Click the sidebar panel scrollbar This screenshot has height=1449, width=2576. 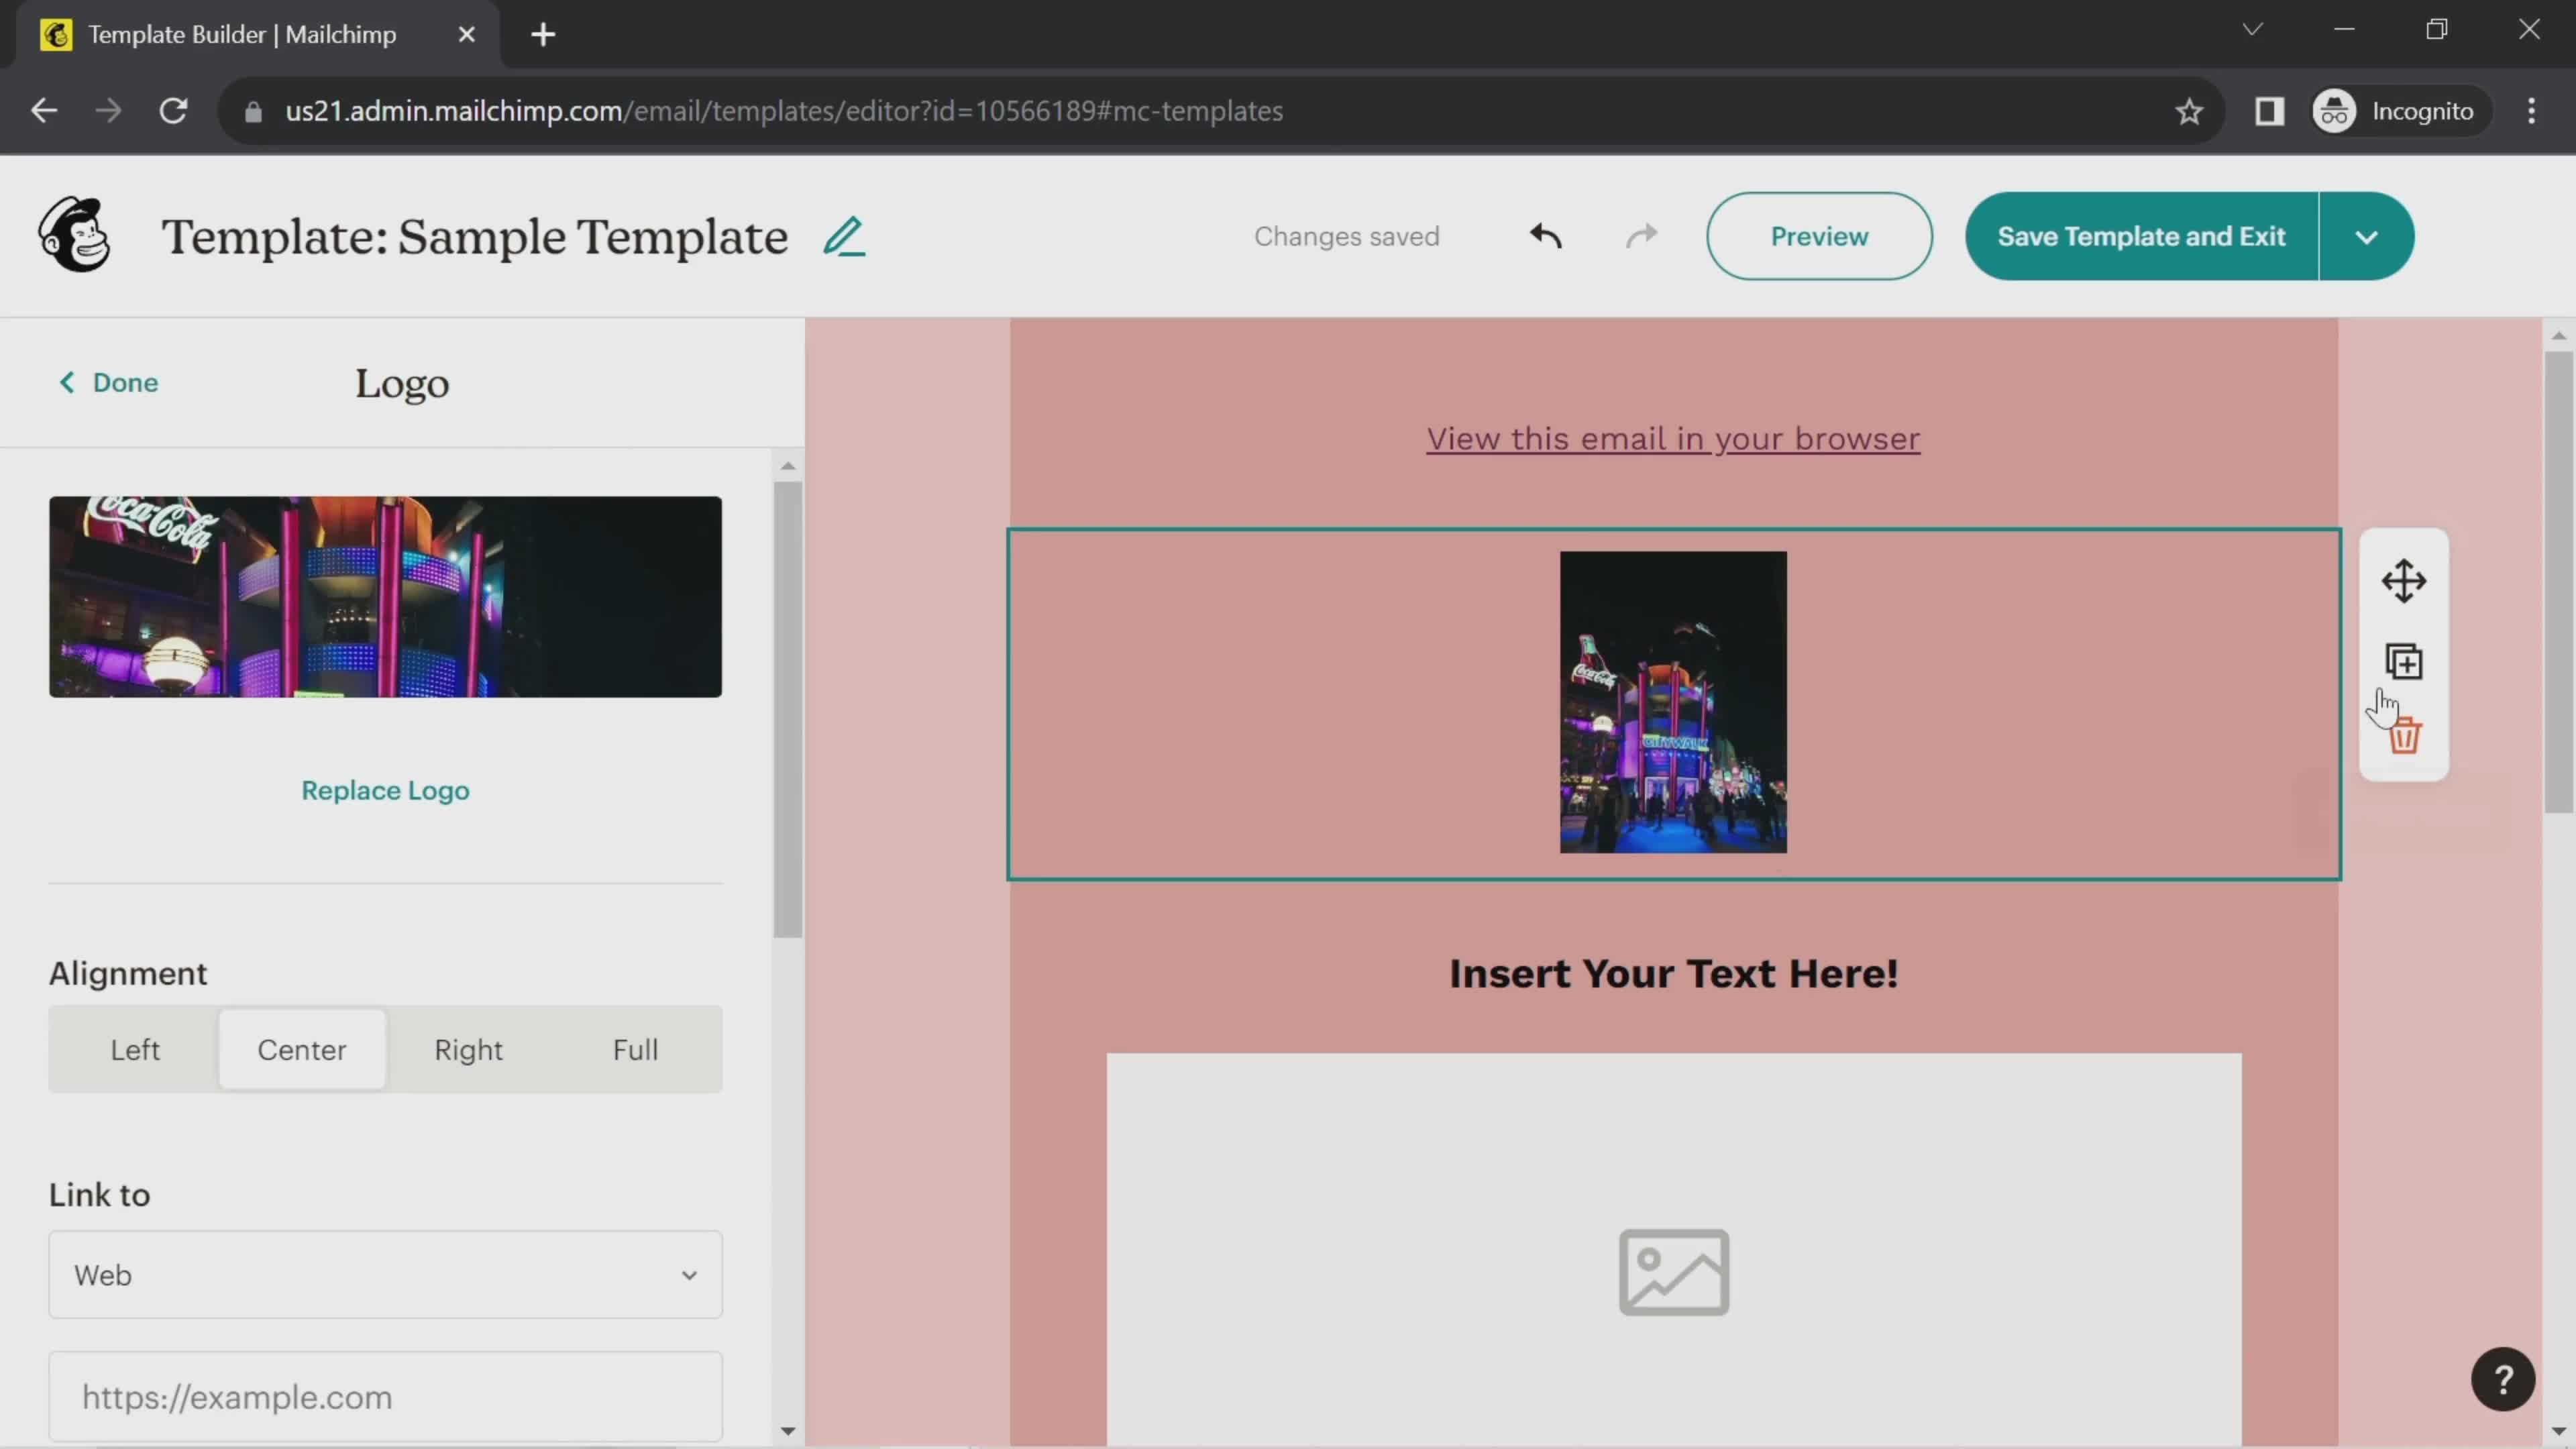pyautogui.click(x=787, y=710)
